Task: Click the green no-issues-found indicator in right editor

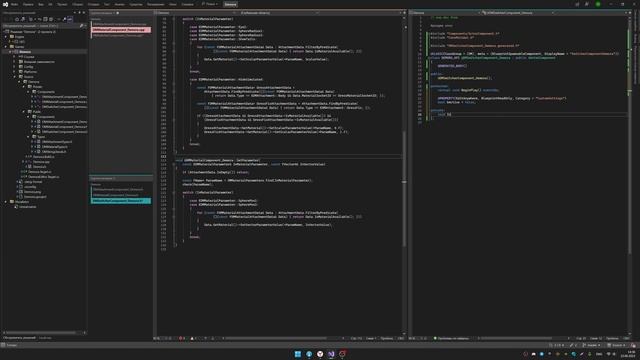Action: point(435,338)
